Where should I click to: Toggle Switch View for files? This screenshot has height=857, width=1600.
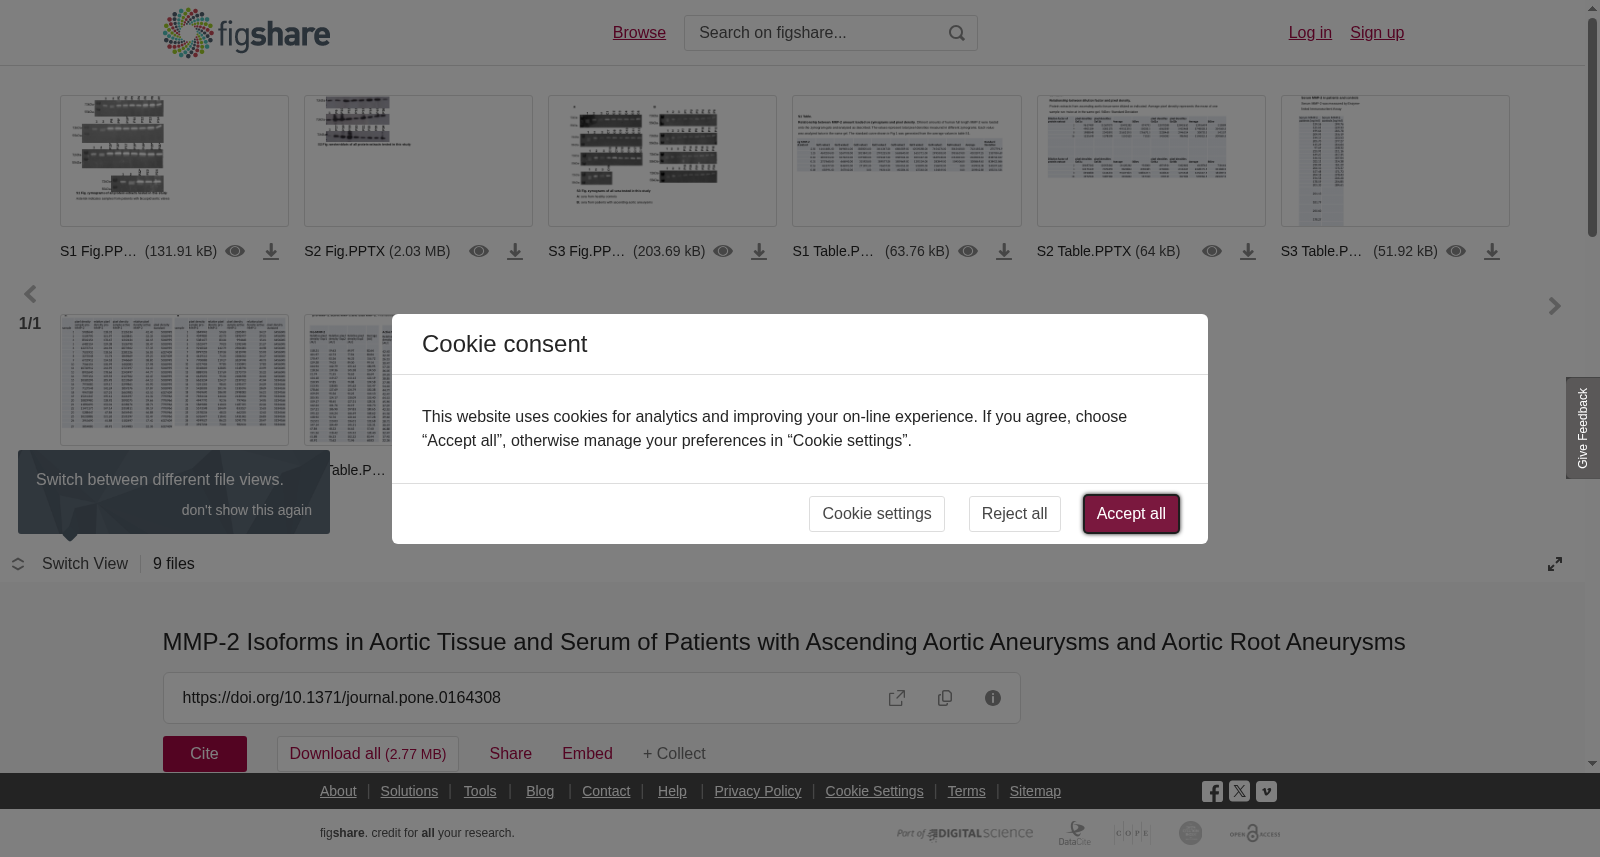click(70, 564)
